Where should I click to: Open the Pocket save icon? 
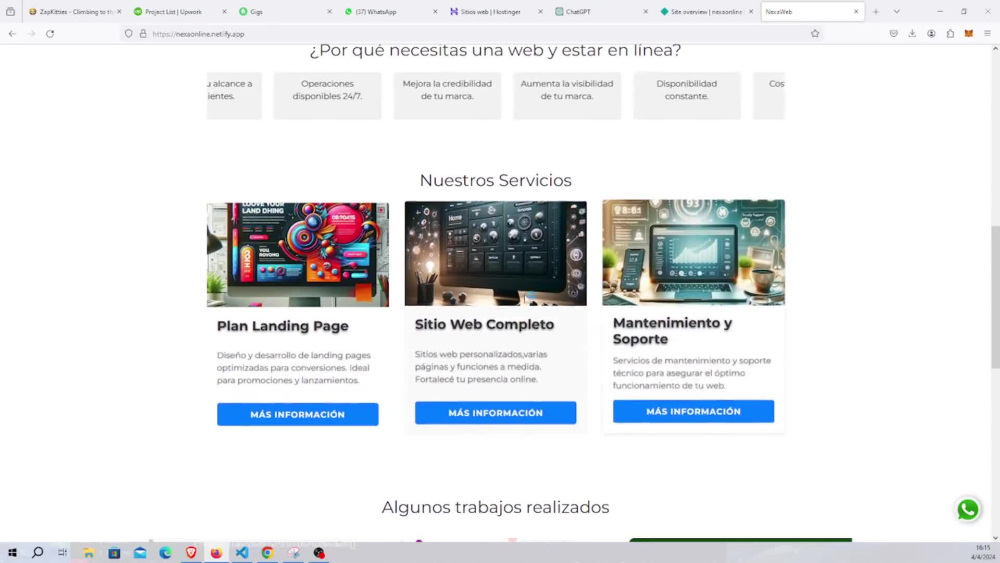tap(893, 34)
